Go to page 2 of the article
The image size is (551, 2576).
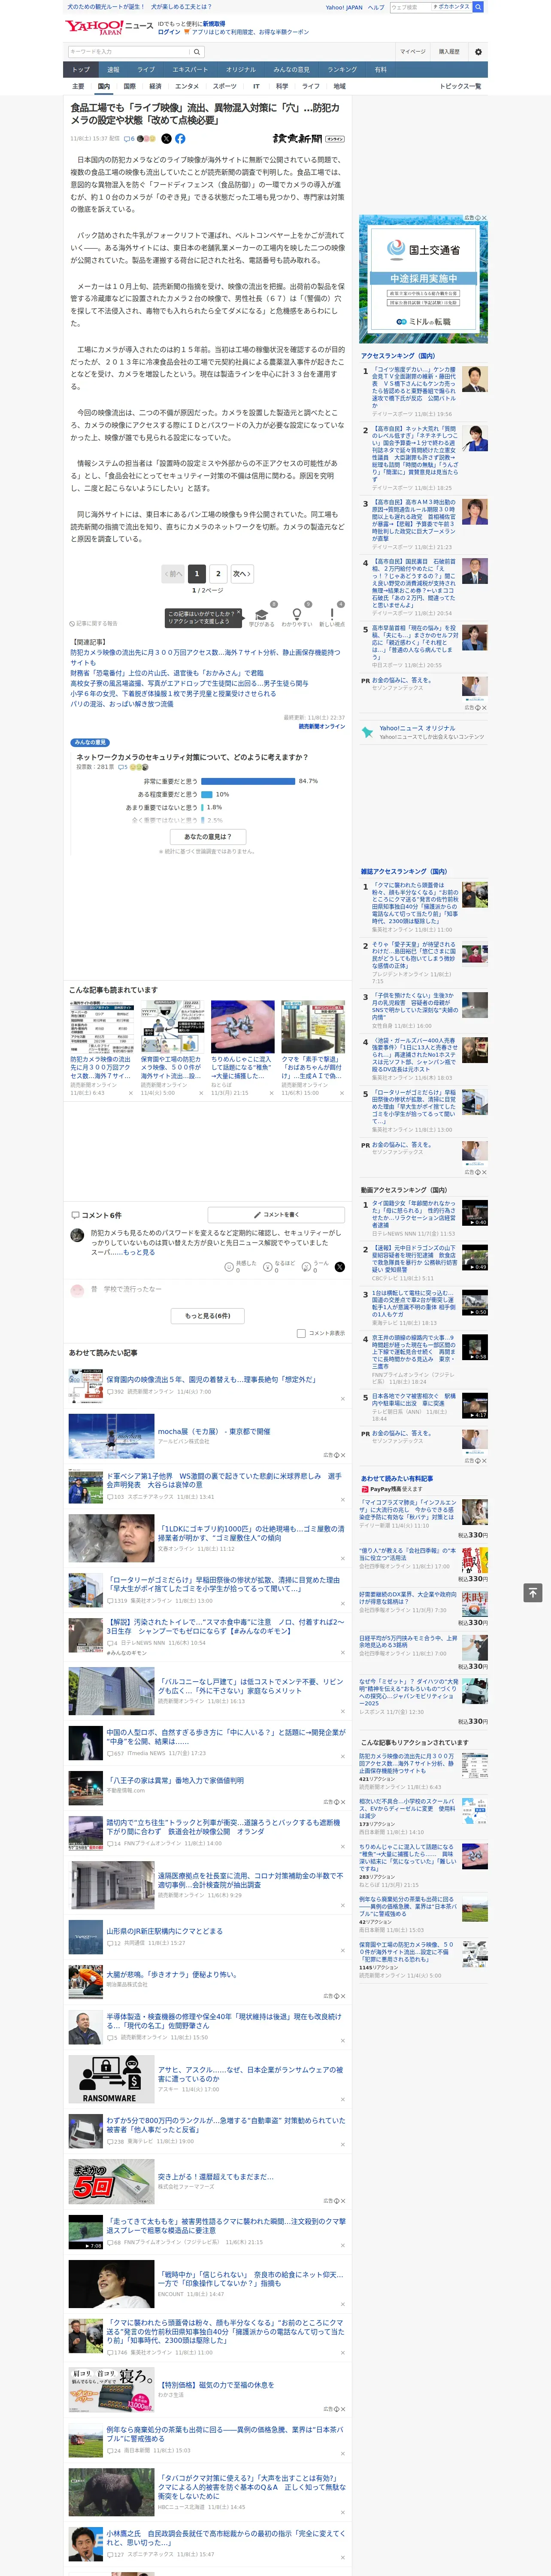[218, 573]
